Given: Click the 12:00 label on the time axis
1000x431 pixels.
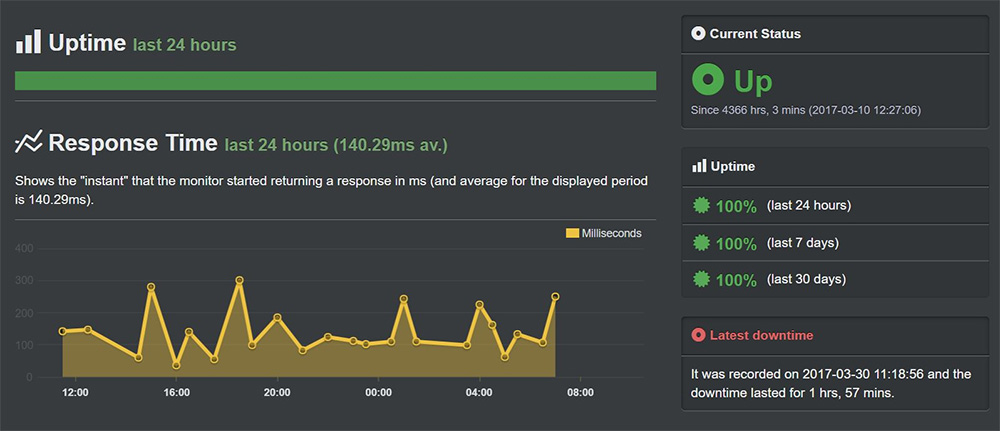Looking at the screenshot, I should (76, 393).
